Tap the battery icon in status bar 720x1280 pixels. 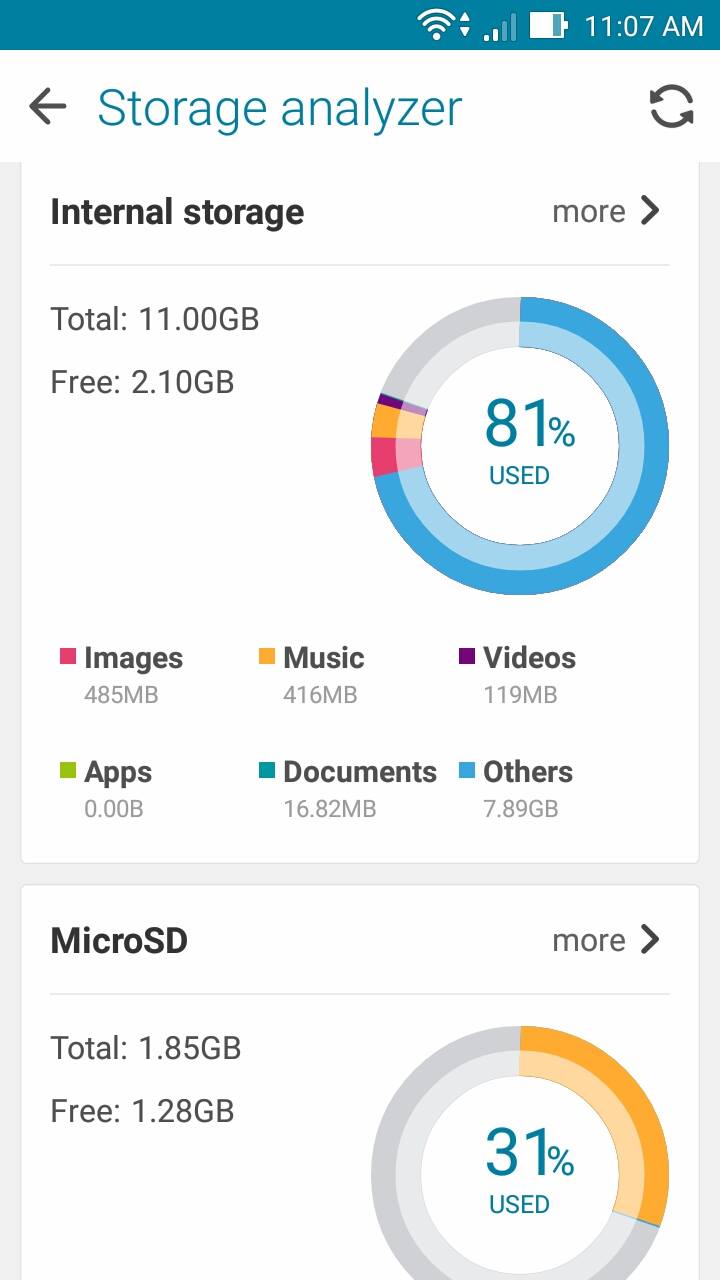coord(546,25)
